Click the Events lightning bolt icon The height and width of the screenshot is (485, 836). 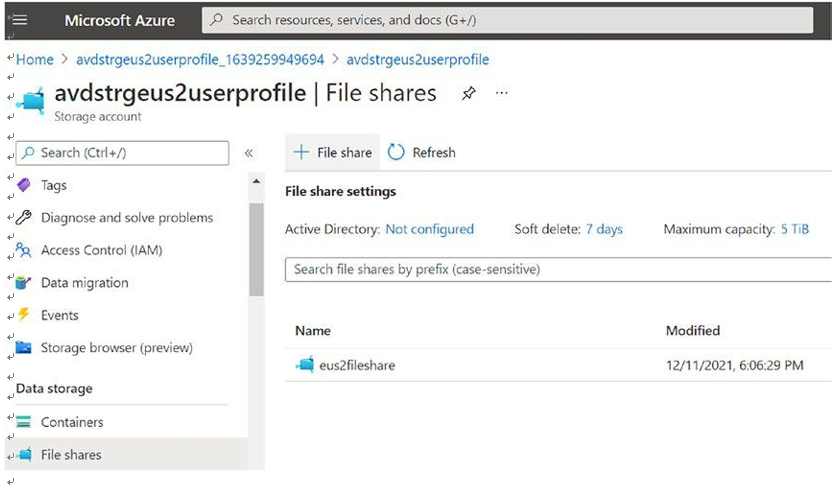pyautogui.click(x=23, y=314)
